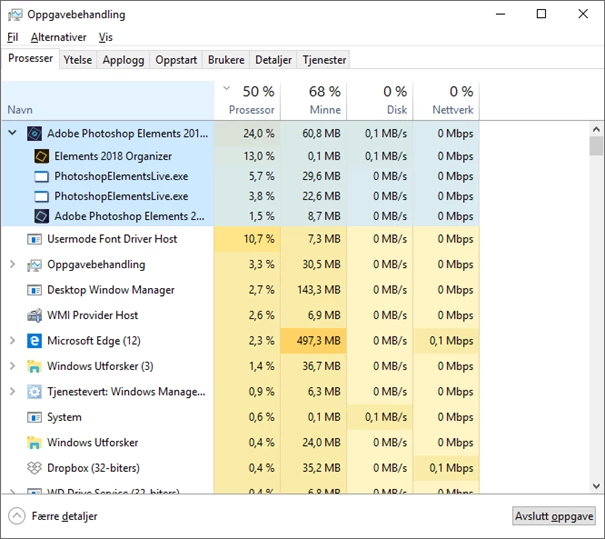Select the Elements 2018 Organizer row name
This screenshot has height=539, width=605.
click(113, 156)
